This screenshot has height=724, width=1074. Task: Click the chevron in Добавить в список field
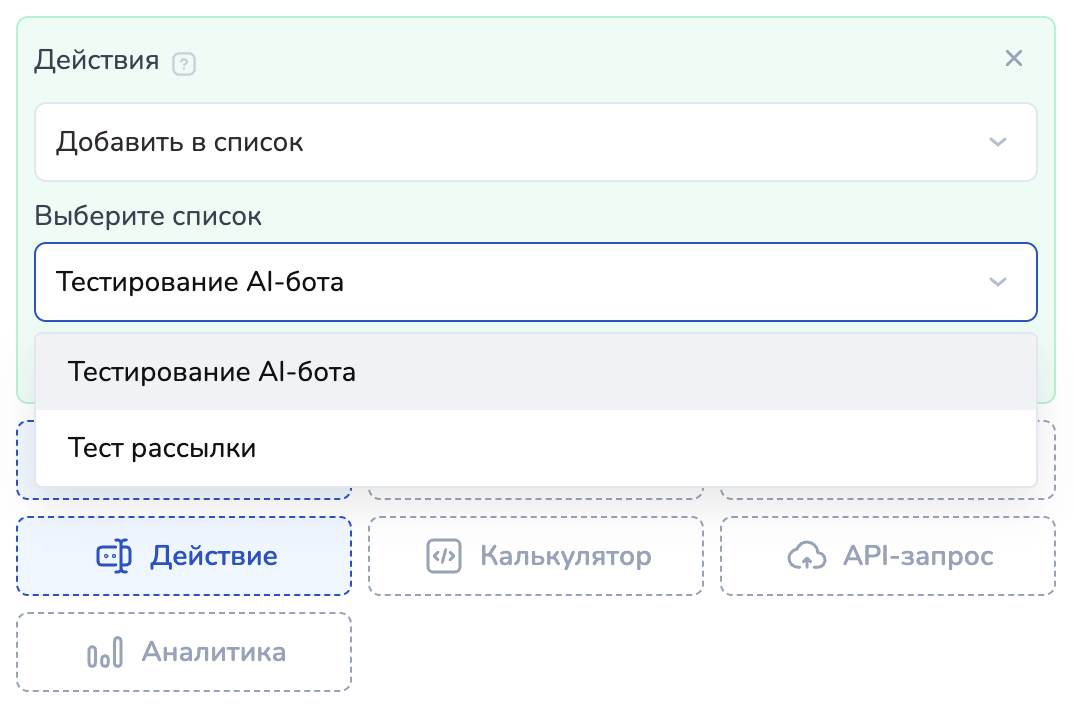997,142
